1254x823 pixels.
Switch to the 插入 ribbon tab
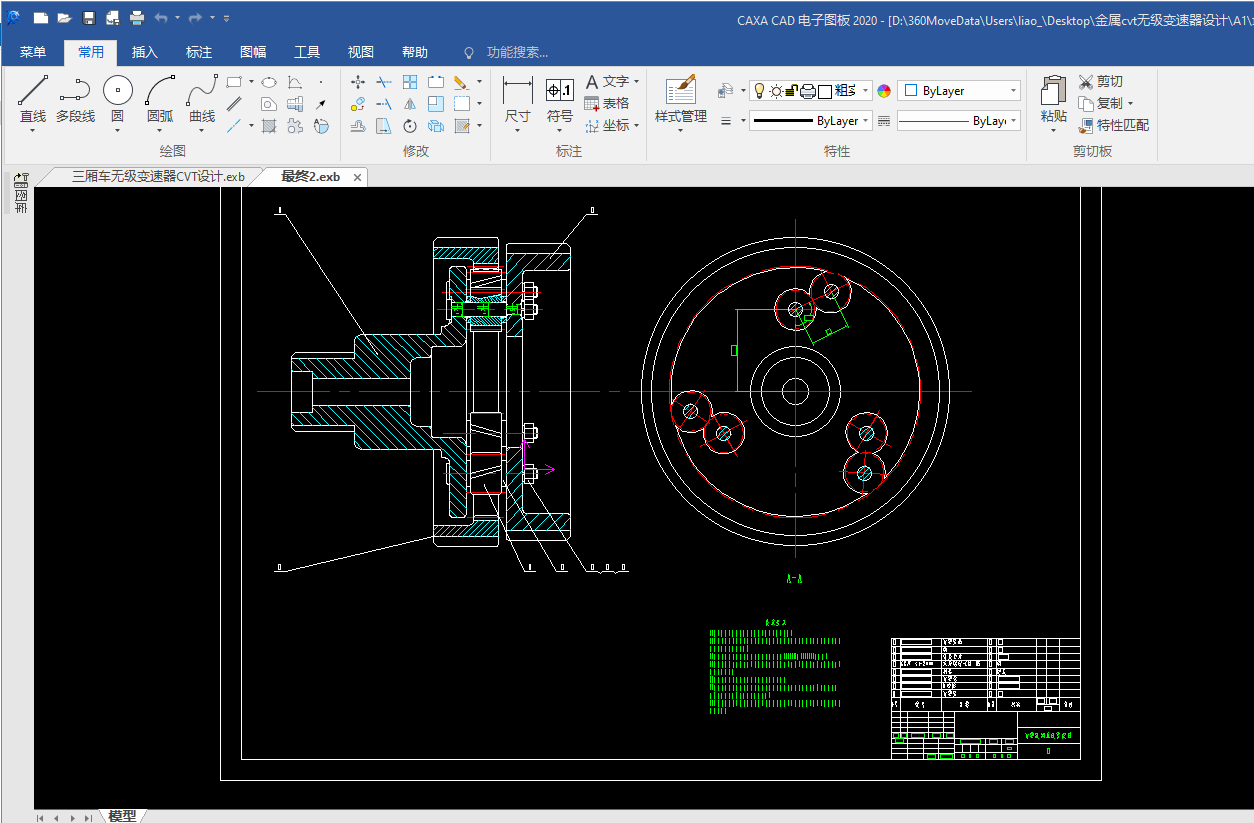145,52
